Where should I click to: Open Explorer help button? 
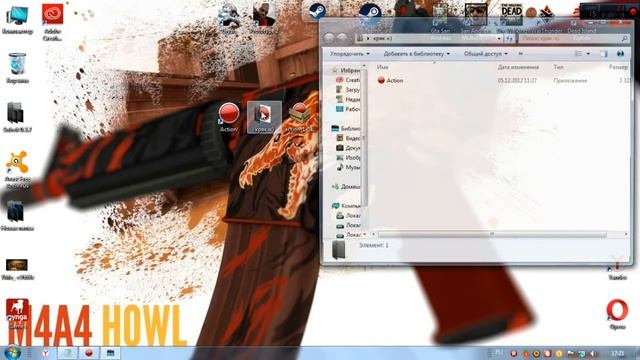click(x=620, y=54)
